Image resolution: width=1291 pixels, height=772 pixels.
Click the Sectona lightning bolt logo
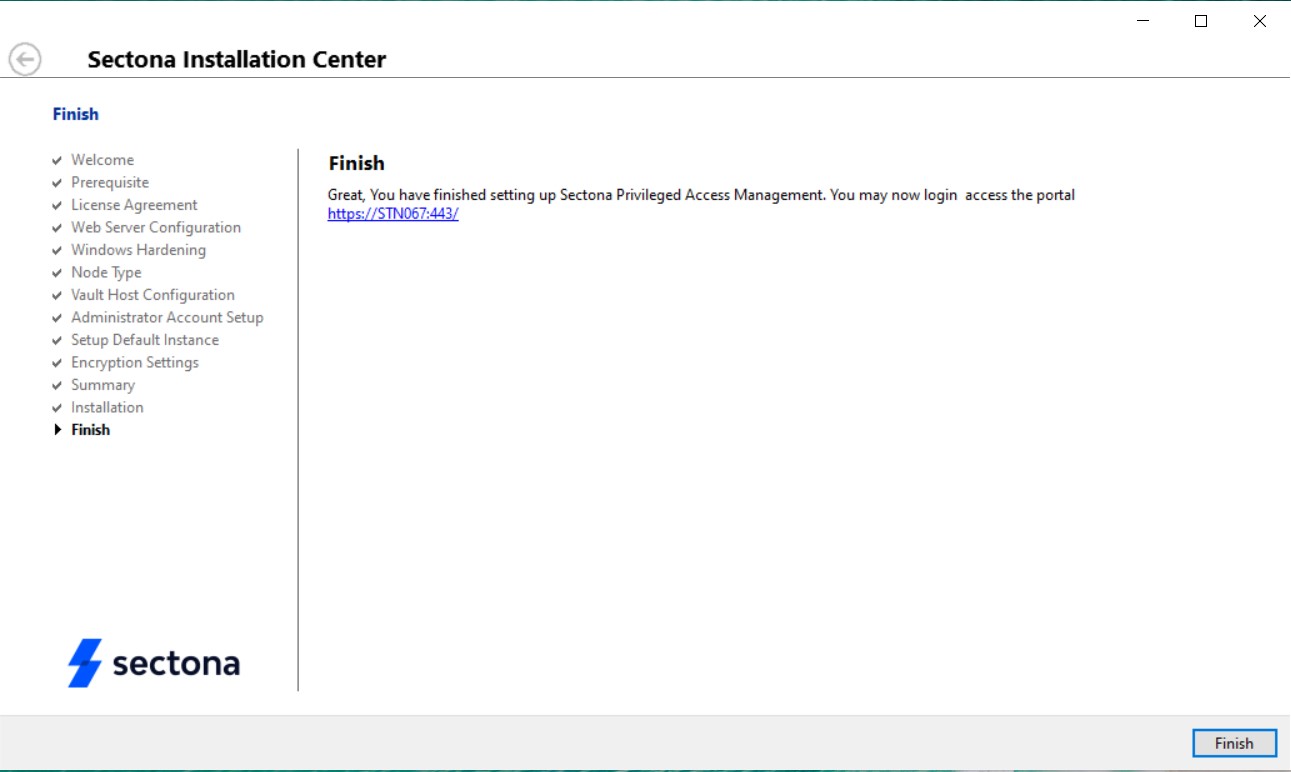85,663
